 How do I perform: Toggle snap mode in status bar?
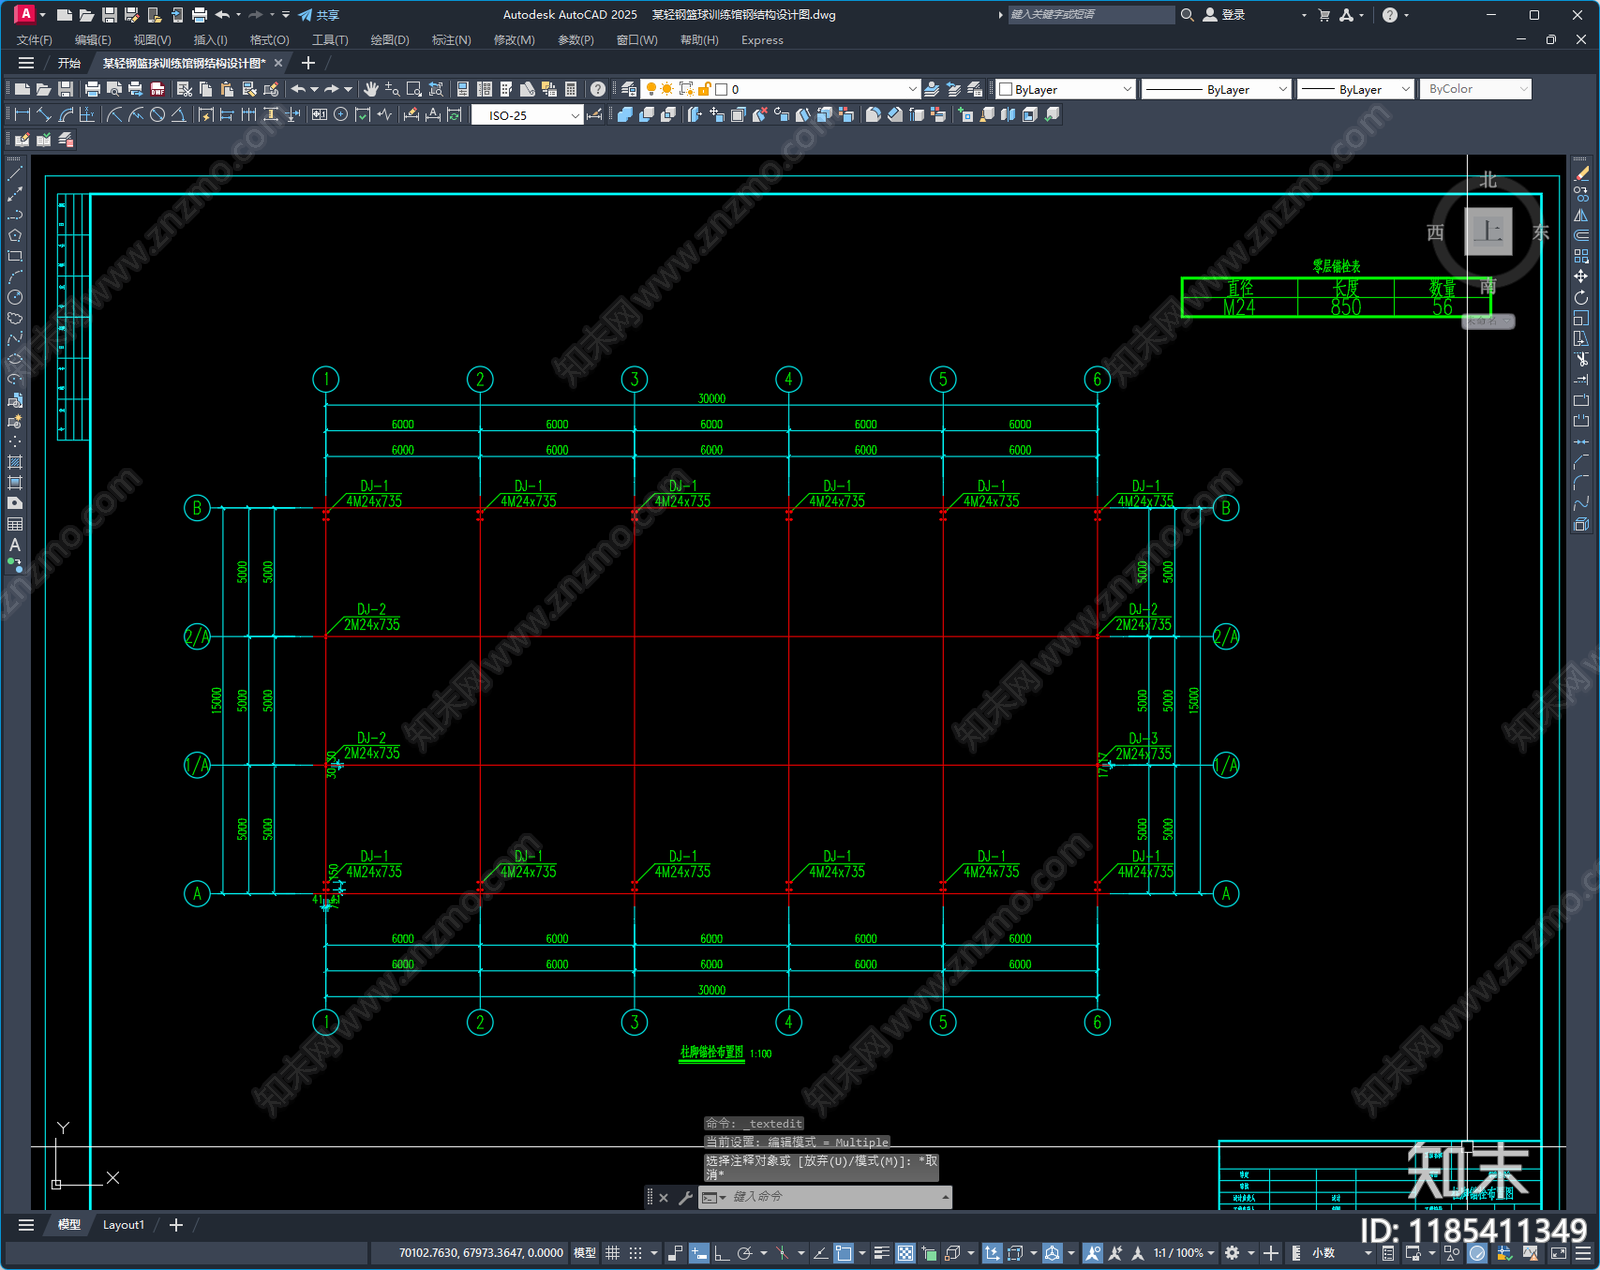click(635, 1253)
